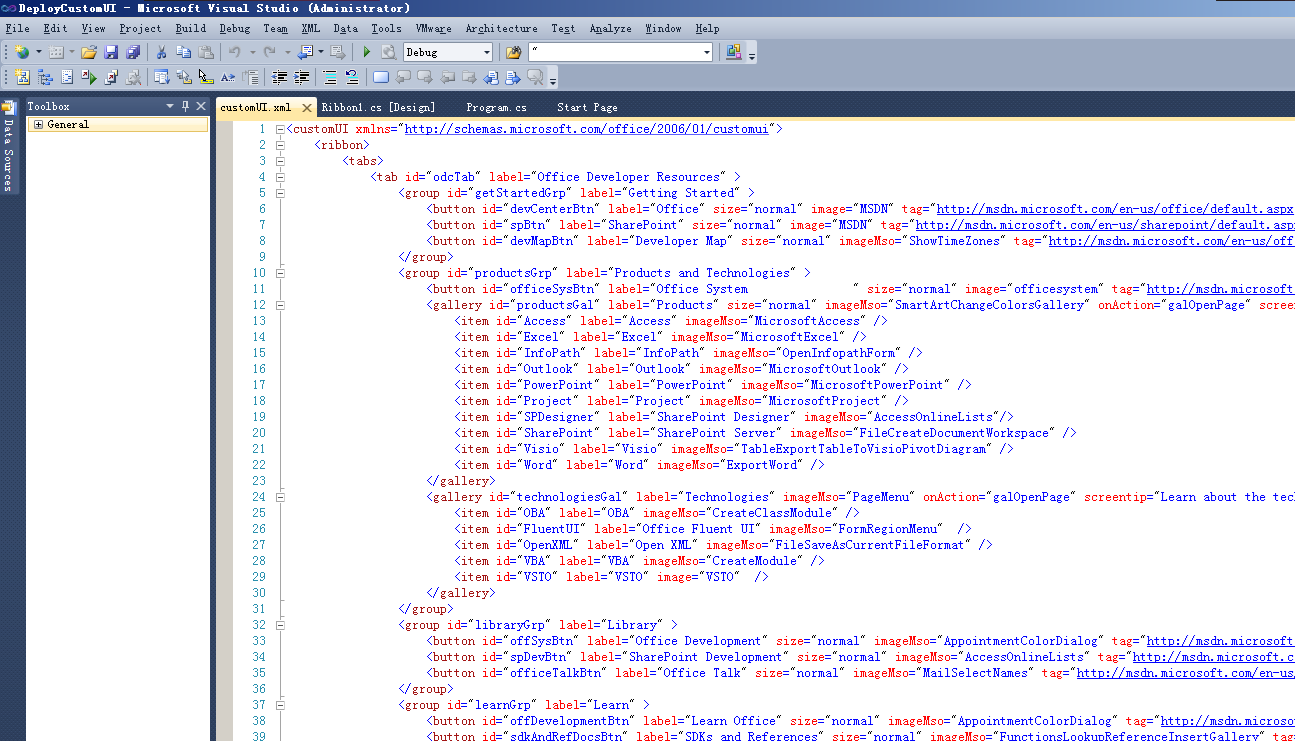This screenshot has height=741, width=1295.
Task: Open the New Project dropdown arrow
Action: 39,52
